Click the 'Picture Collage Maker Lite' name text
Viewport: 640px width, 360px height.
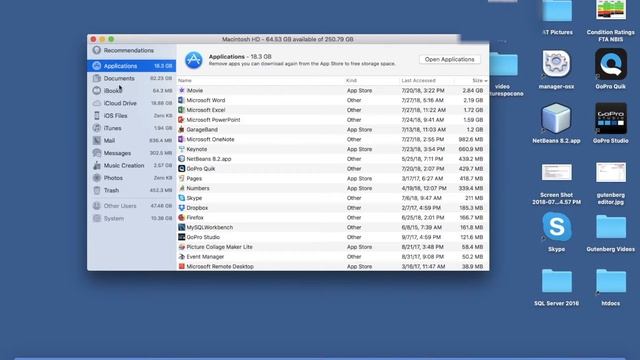click(220, 247)
